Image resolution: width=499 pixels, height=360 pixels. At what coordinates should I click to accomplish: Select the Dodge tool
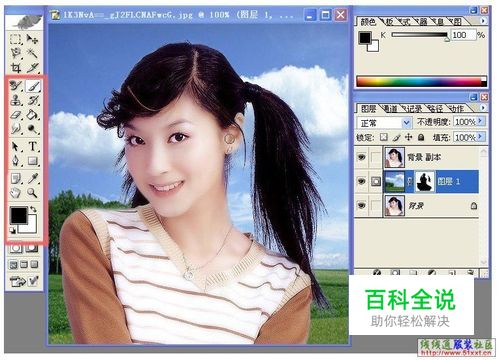pos(33,128)
